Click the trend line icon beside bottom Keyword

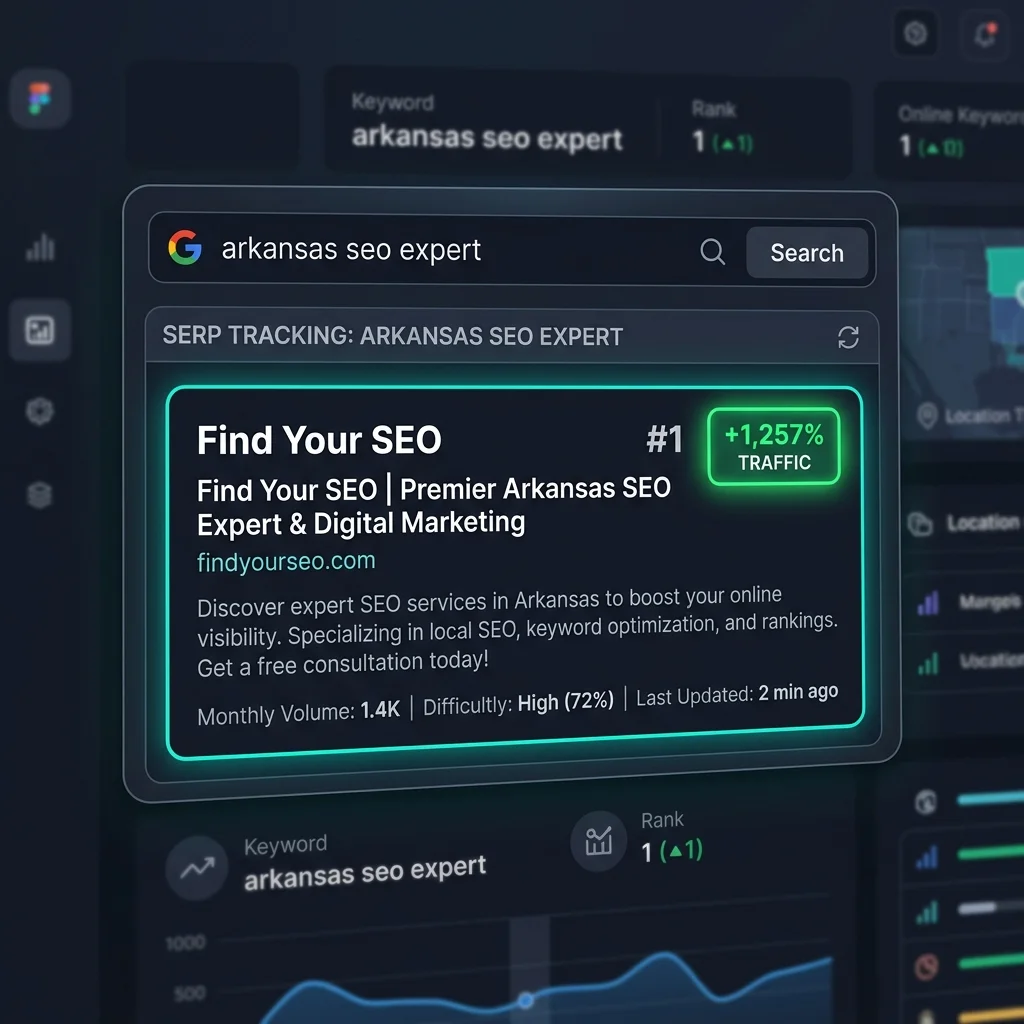pyautogui.click(x=197, y=868)
